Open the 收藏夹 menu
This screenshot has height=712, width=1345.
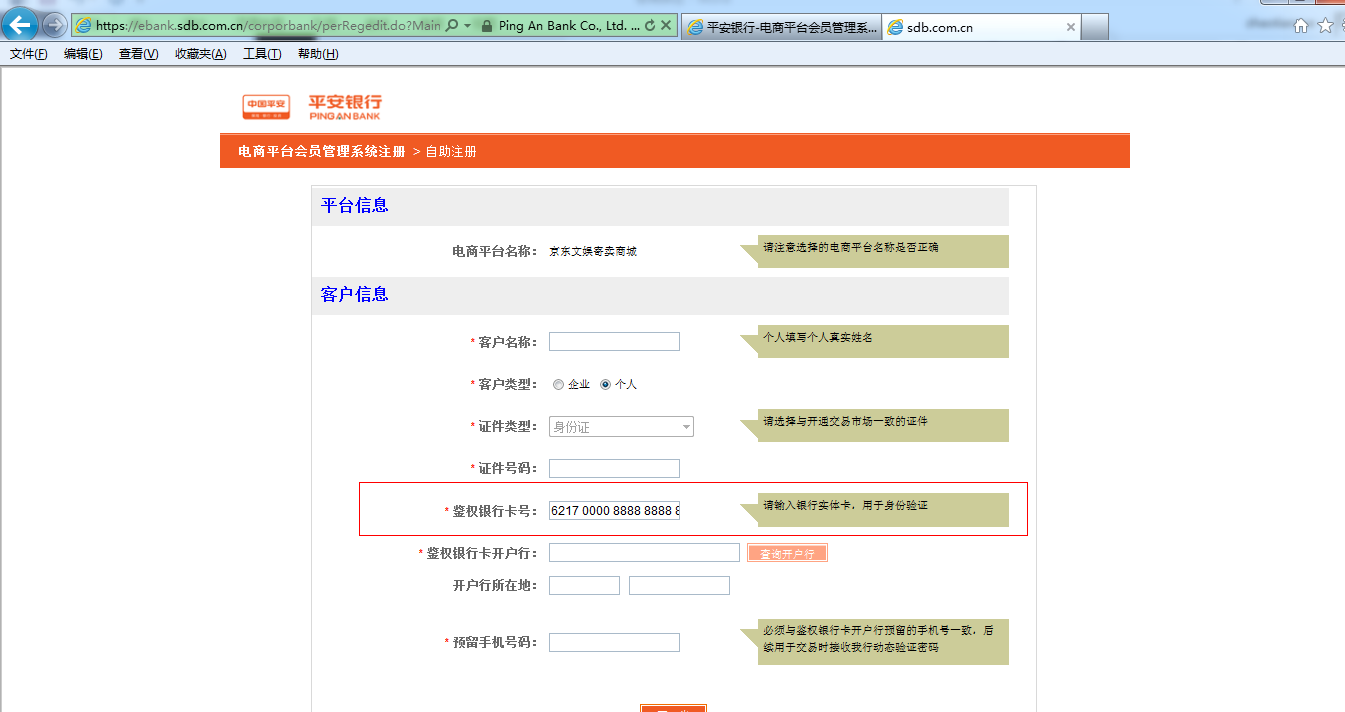(200, 54)
